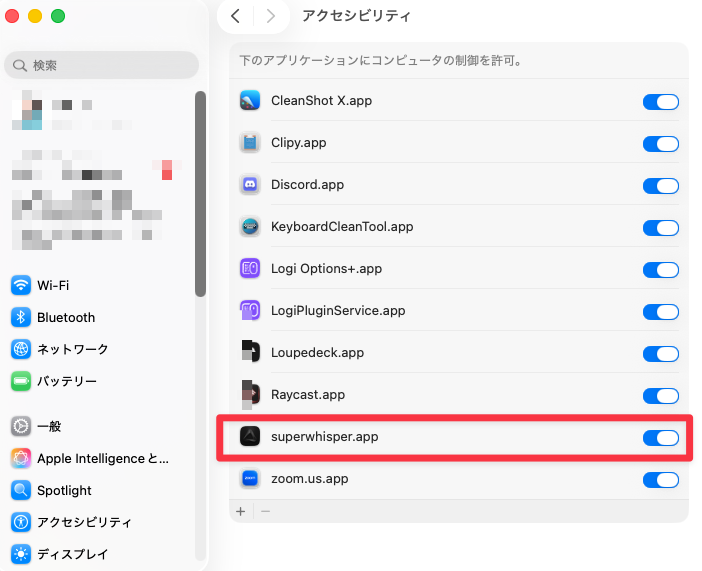Open ディスプレイ settings

click(x=73, y=554)
